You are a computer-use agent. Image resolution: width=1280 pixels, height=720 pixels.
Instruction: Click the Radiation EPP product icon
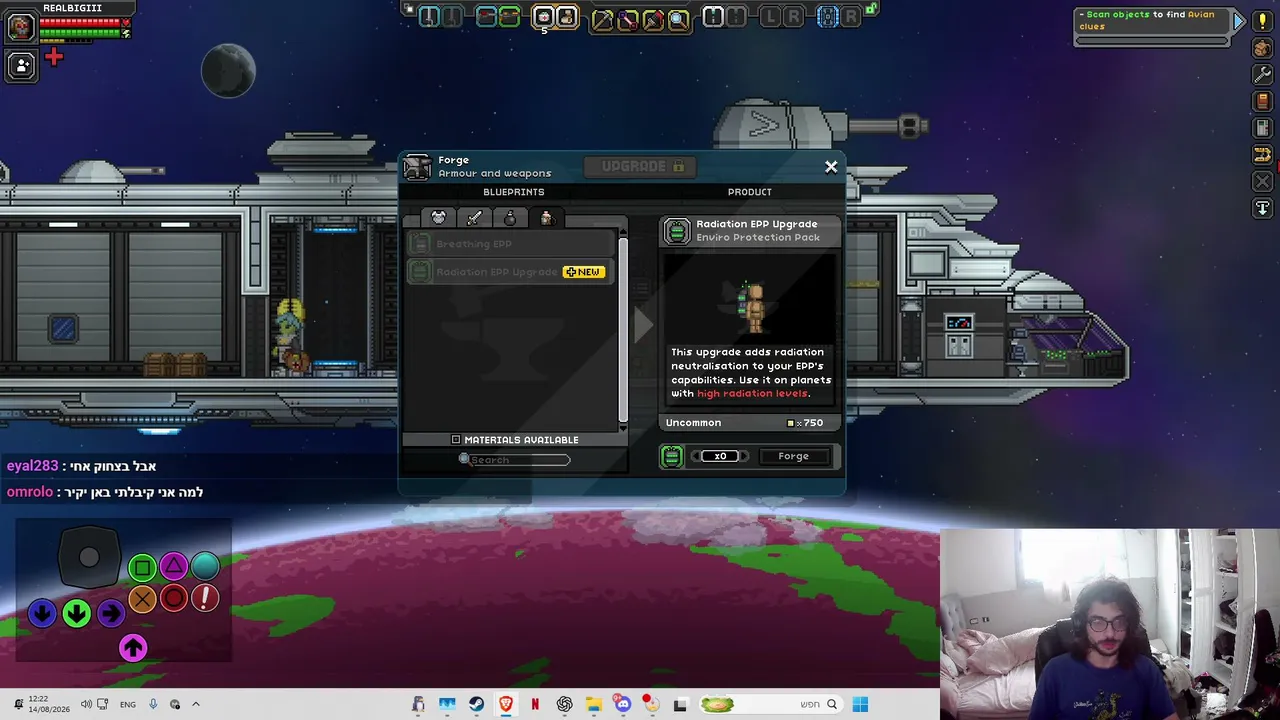[x=677, y=231]
